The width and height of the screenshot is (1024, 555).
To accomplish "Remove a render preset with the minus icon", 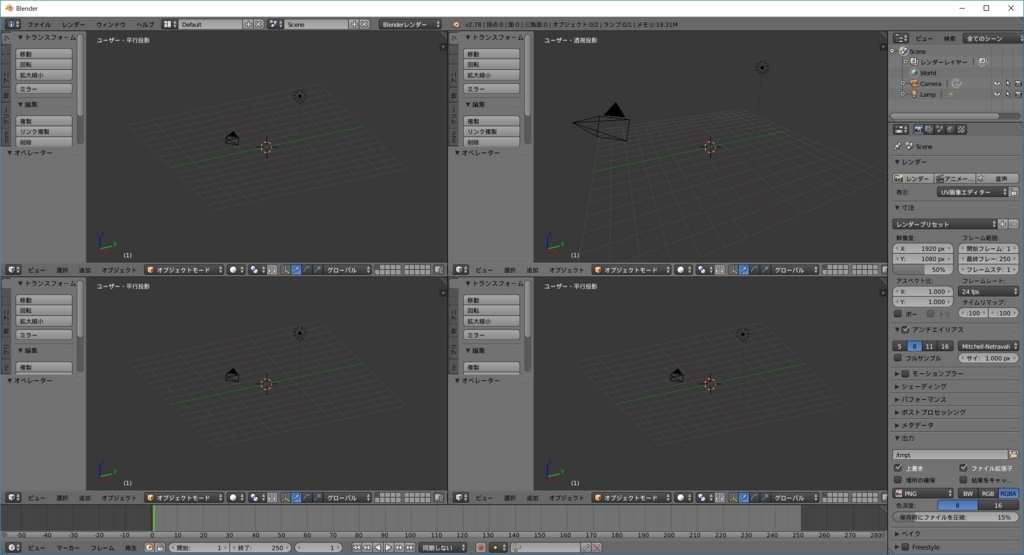I will pyautogui.click(x=1014, y=224).
